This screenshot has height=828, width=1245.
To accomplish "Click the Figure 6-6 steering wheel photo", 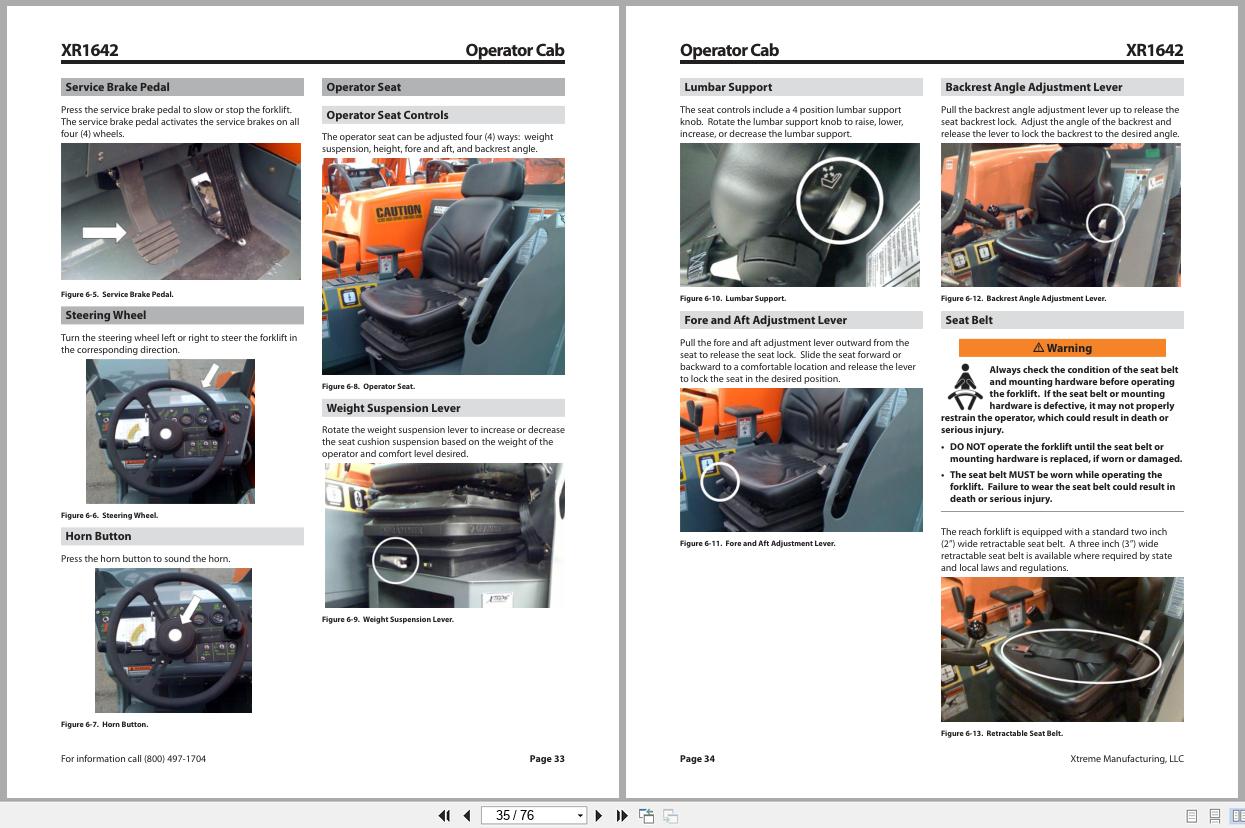I will tap(170, 431).
